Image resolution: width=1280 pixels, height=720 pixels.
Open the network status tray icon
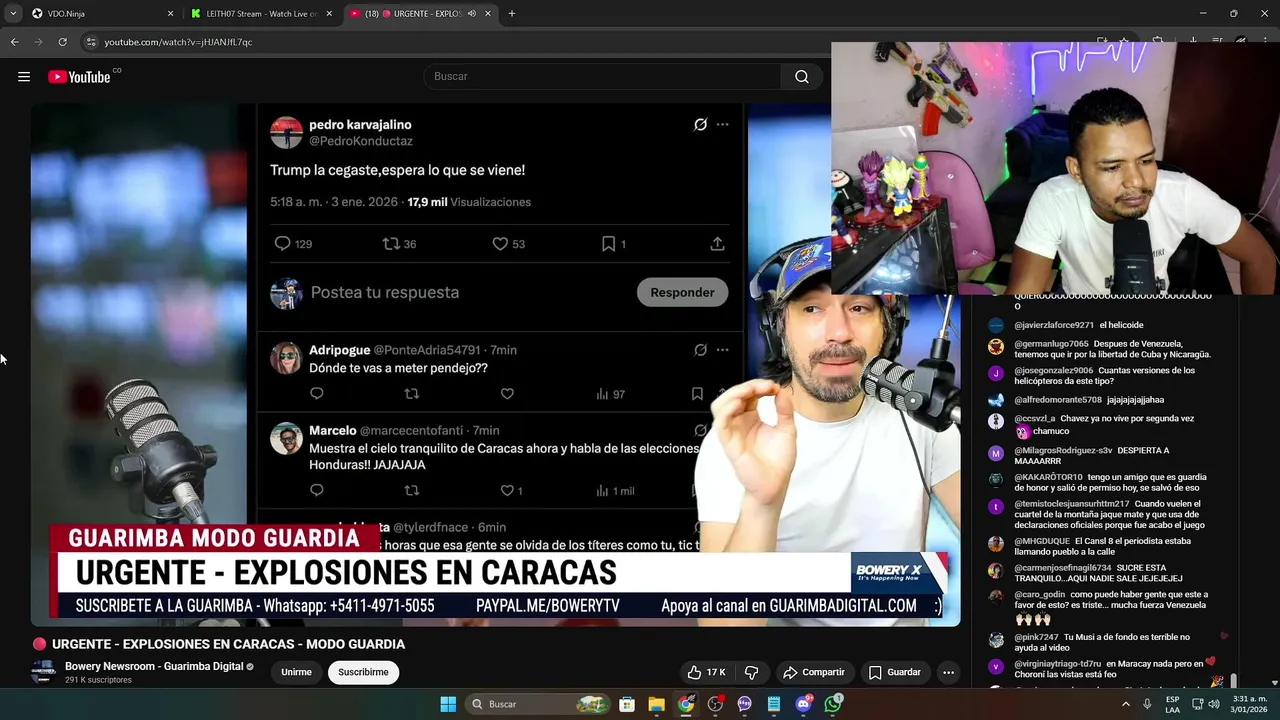pyautogui.click(x=1197, y=704)
